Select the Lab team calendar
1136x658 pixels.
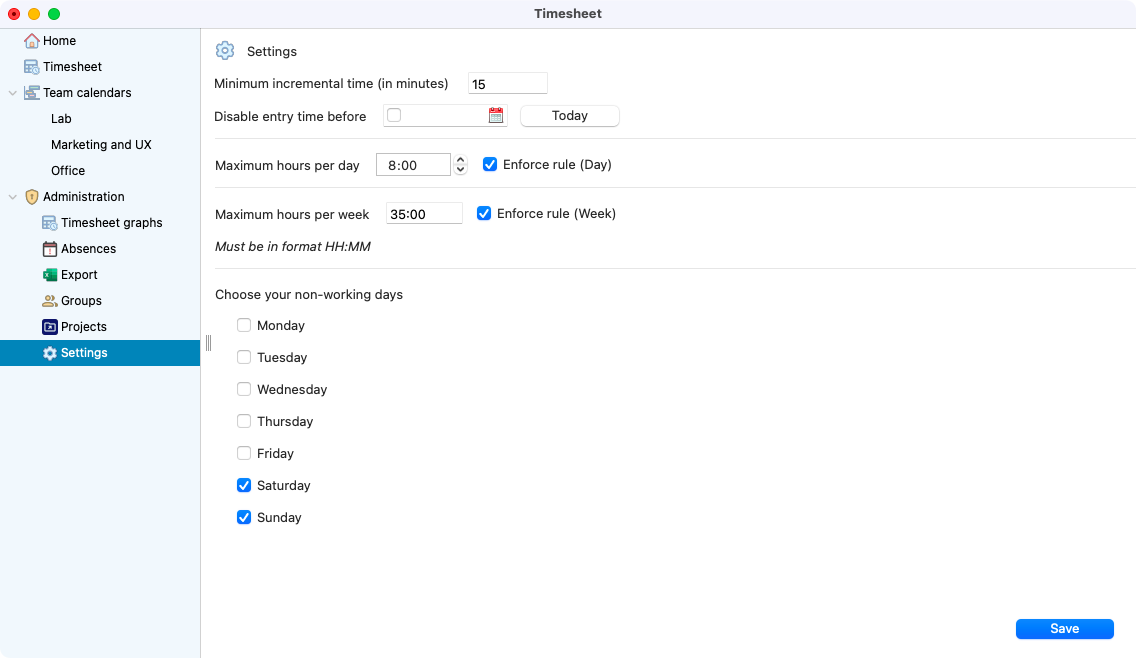tap(61, 119)
